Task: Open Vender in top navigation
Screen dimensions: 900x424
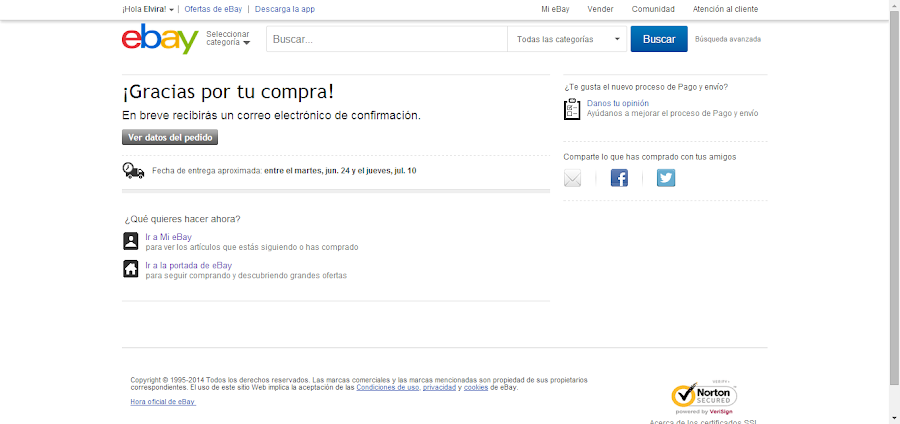Action: pyautogui.click(x=600, y=9)
